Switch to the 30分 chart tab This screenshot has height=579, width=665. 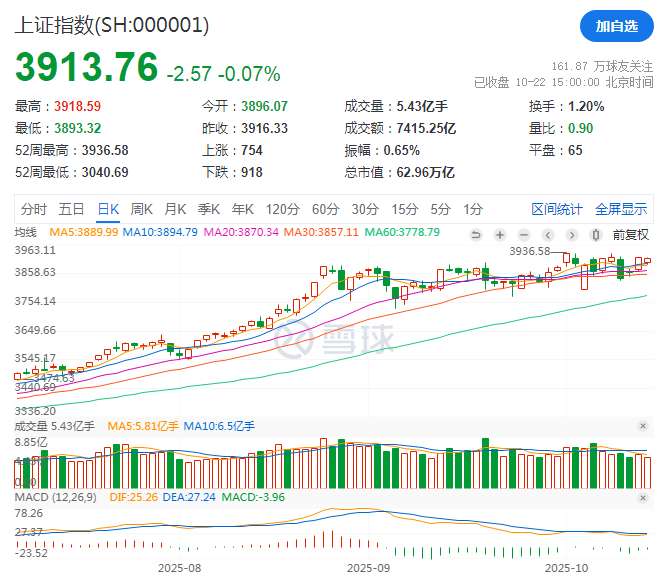[365, 209]
